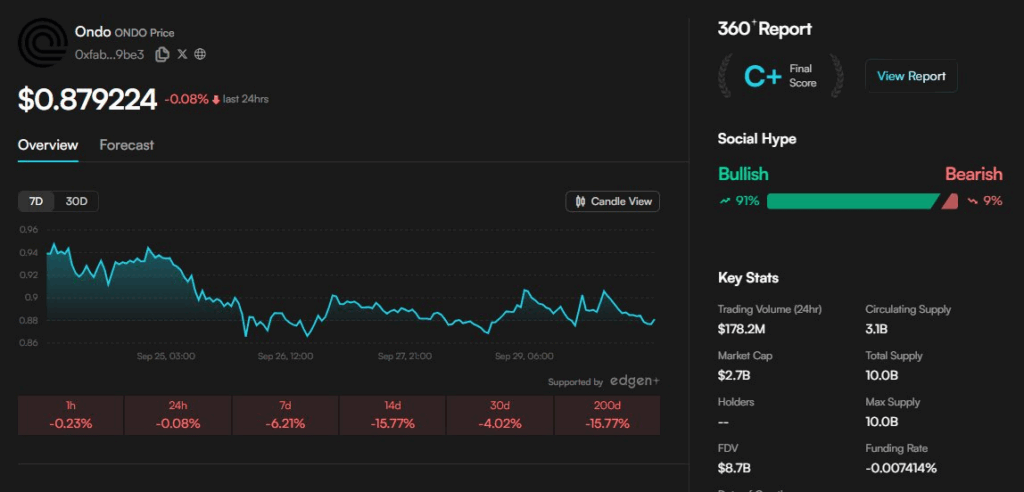This screenshot has width=1024, height=492.
Task: Click the Ondo token logo
Action: pyautogui.click(x=42, y=42)
